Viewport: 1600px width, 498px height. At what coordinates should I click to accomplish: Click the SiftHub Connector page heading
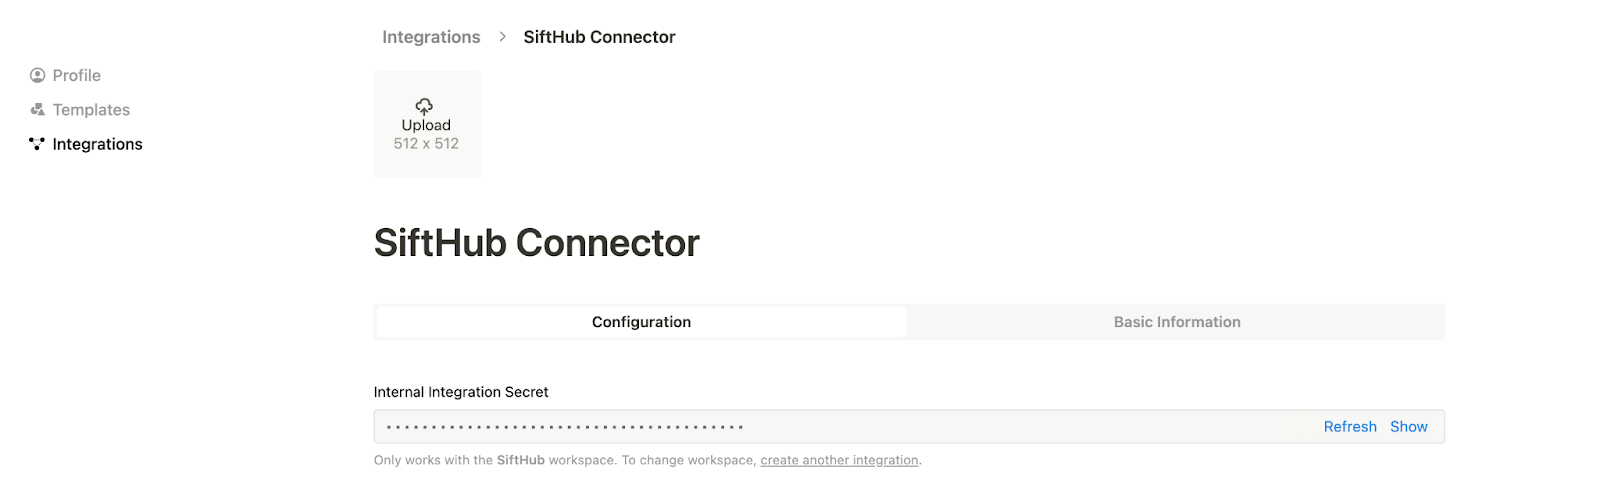pyautogui.click(x=536, y=243)
